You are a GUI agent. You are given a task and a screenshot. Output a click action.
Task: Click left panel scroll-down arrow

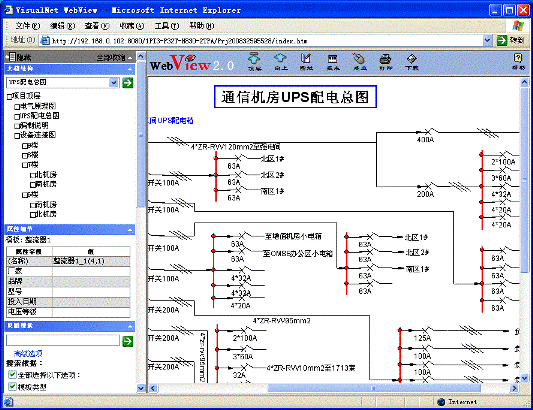(x=141, y=388)
